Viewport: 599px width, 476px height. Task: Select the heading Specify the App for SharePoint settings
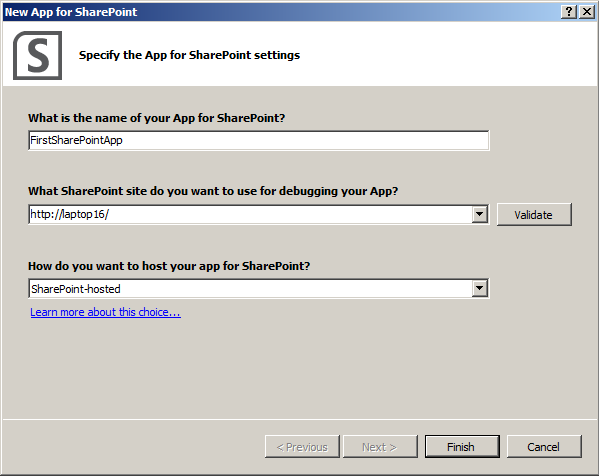click(189, 55)
